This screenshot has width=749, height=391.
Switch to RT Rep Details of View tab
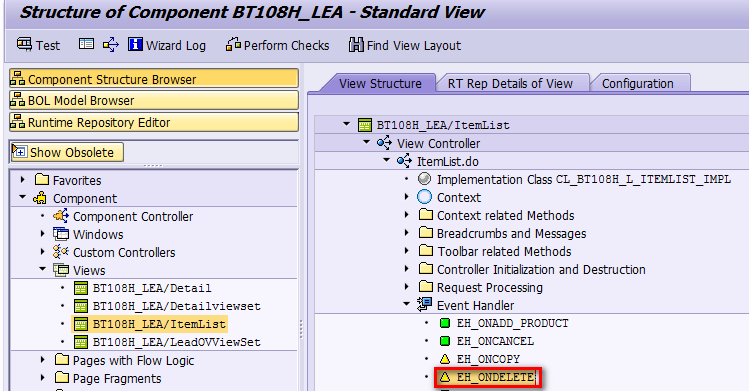coord(510,83)
